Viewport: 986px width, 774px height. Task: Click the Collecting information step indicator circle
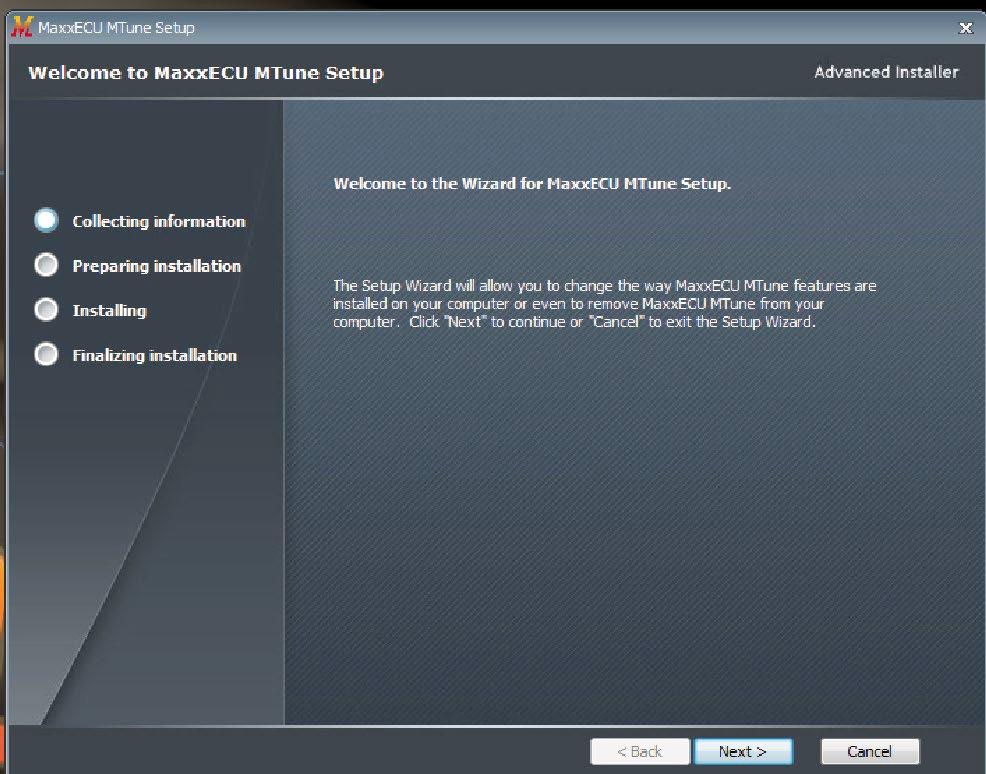[x=47, y=221]
